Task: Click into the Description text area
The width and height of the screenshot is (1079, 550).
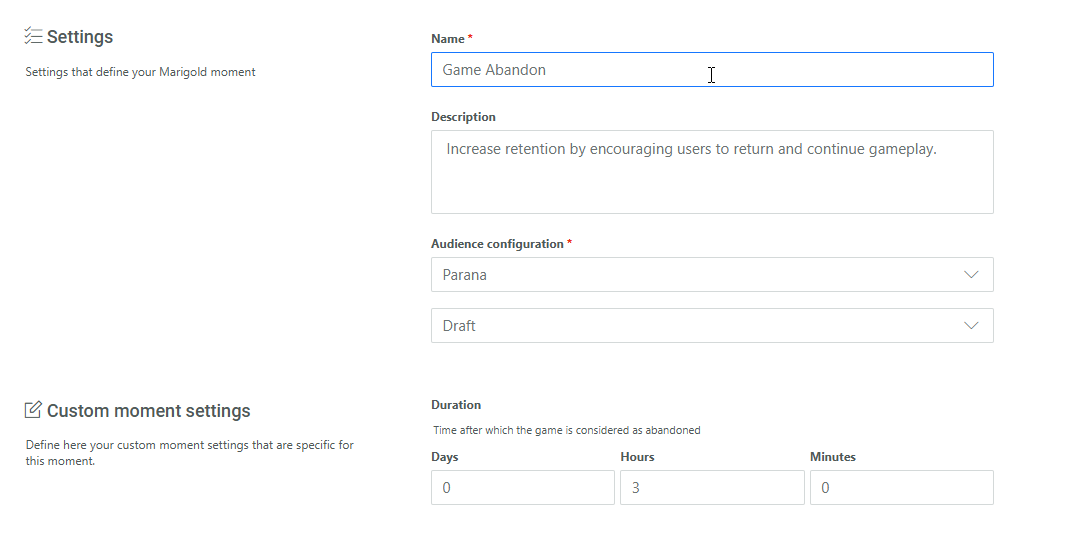Action: click(x=711, y=172)
